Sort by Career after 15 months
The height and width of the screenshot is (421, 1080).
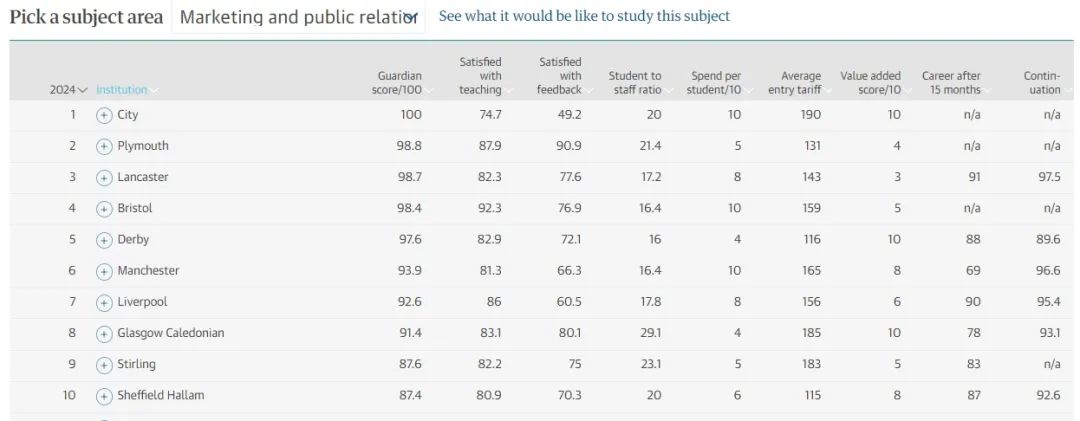(x=953, y=83)
